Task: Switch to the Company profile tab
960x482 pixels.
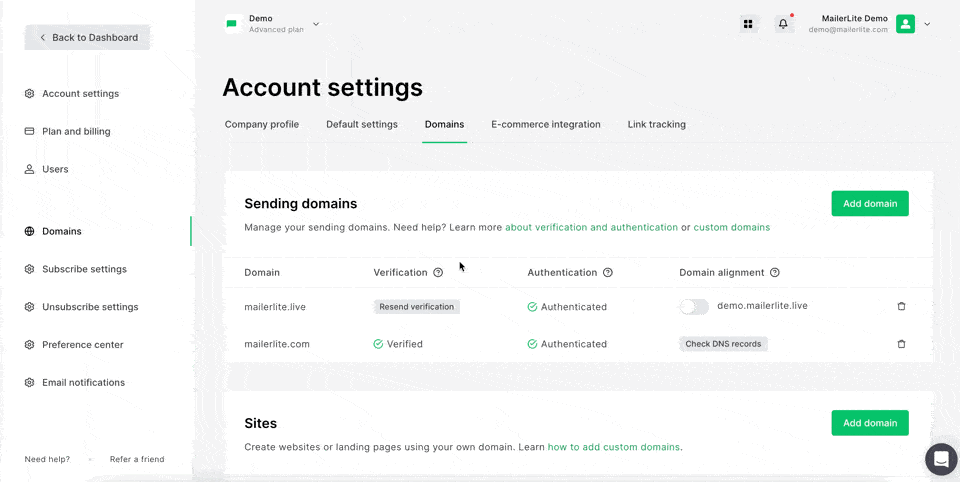Action: click(262, 125)
